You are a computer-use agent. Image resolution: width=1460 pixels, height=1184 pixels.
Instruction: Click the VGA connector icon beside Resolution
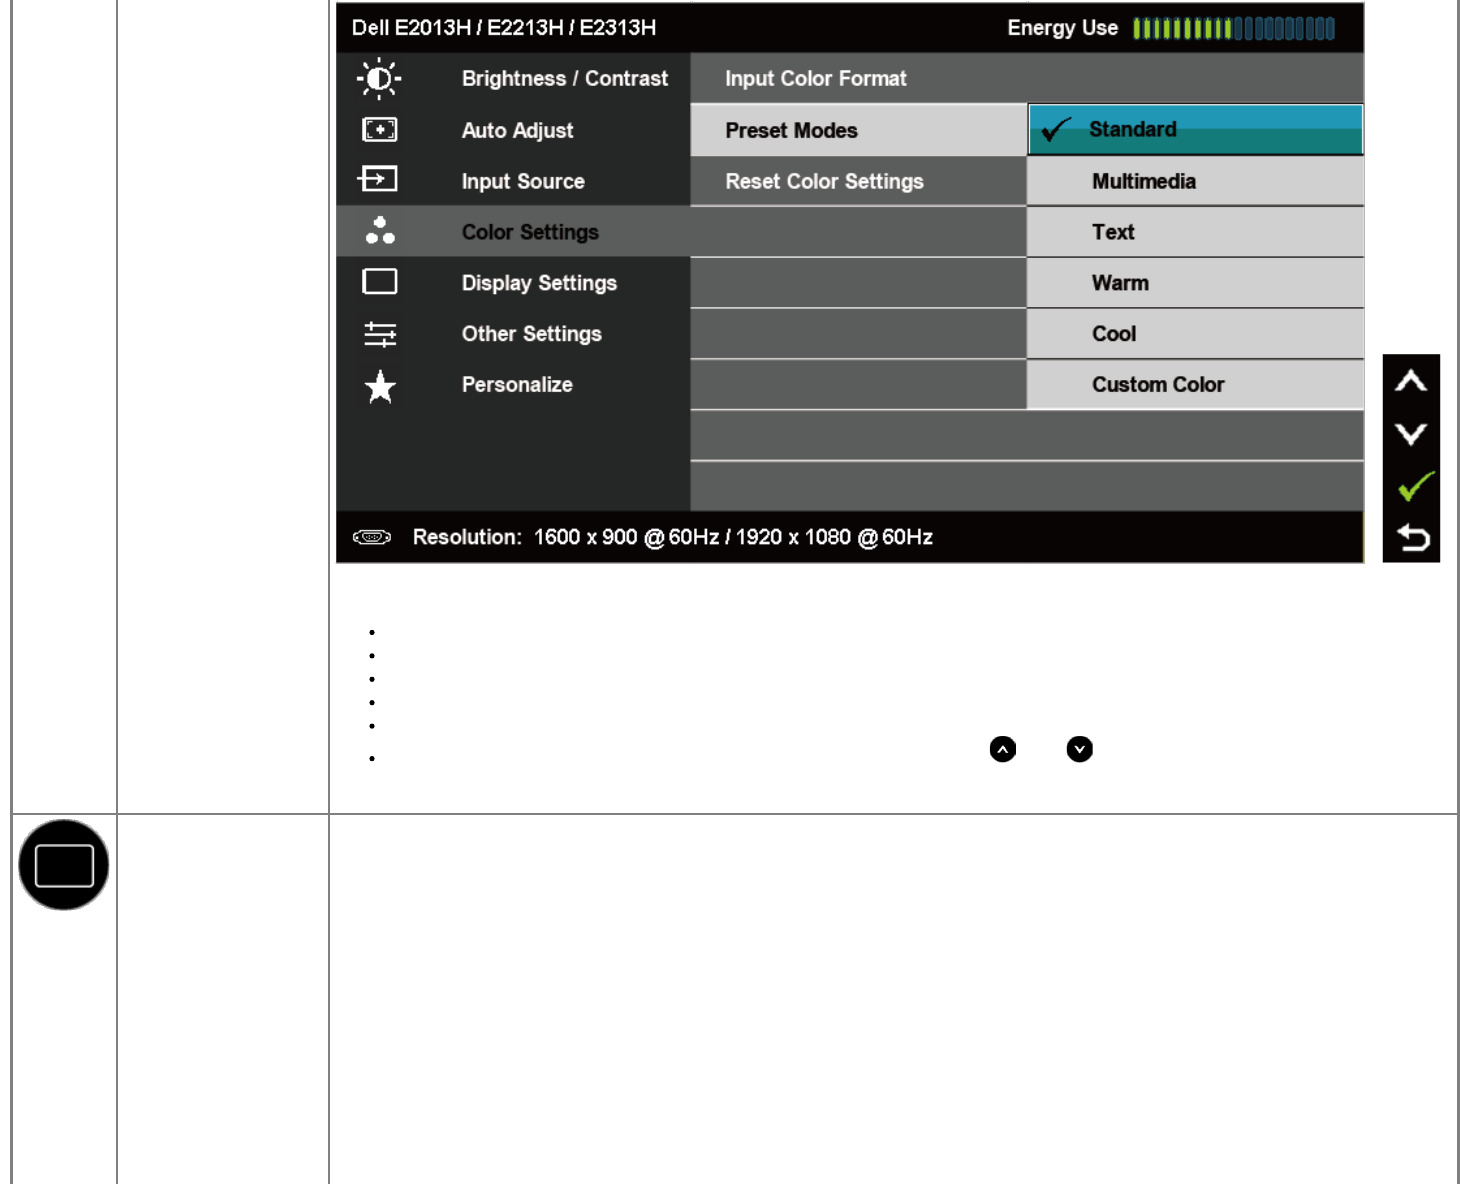372,538
